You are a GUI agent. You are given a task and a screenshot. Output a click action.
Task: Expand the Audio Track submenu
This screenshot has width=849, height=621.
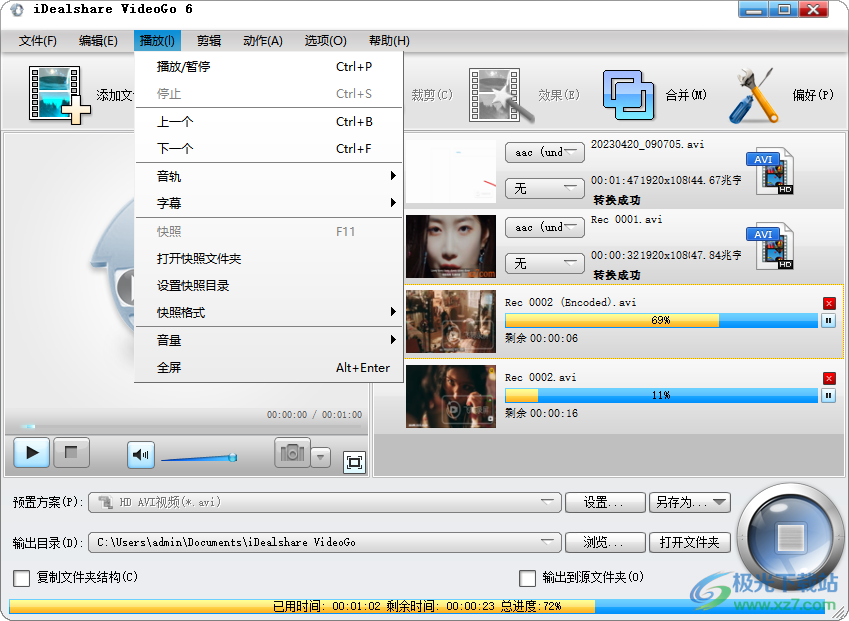pos(269,176)
